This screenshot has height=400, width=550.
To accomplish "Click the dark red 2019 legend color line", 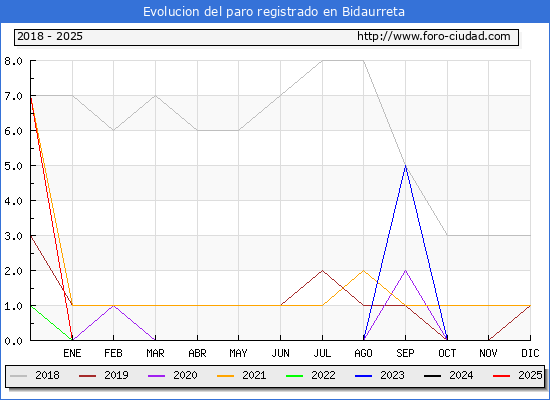I will click(x=87, y=376).
